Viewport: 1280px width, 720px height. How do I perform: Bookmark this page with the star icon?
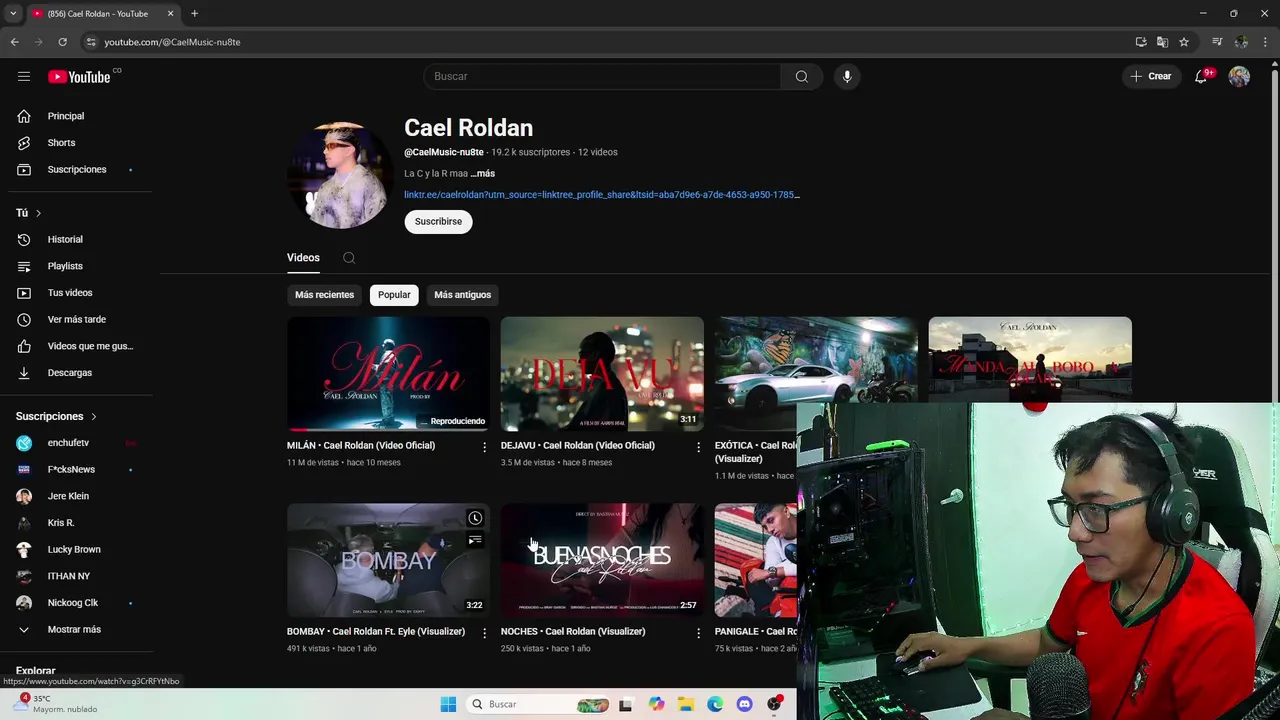point(1184,42)
